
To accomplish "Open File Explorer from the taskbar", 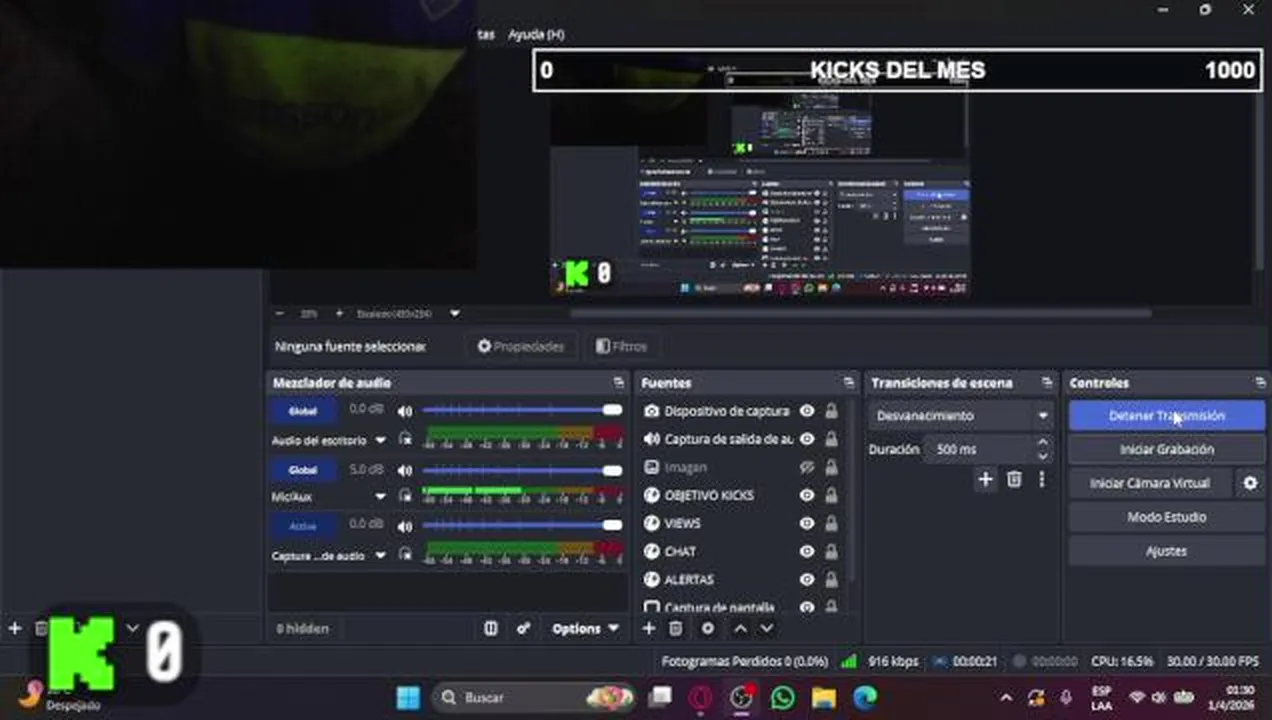I will (x=824, y=697).
